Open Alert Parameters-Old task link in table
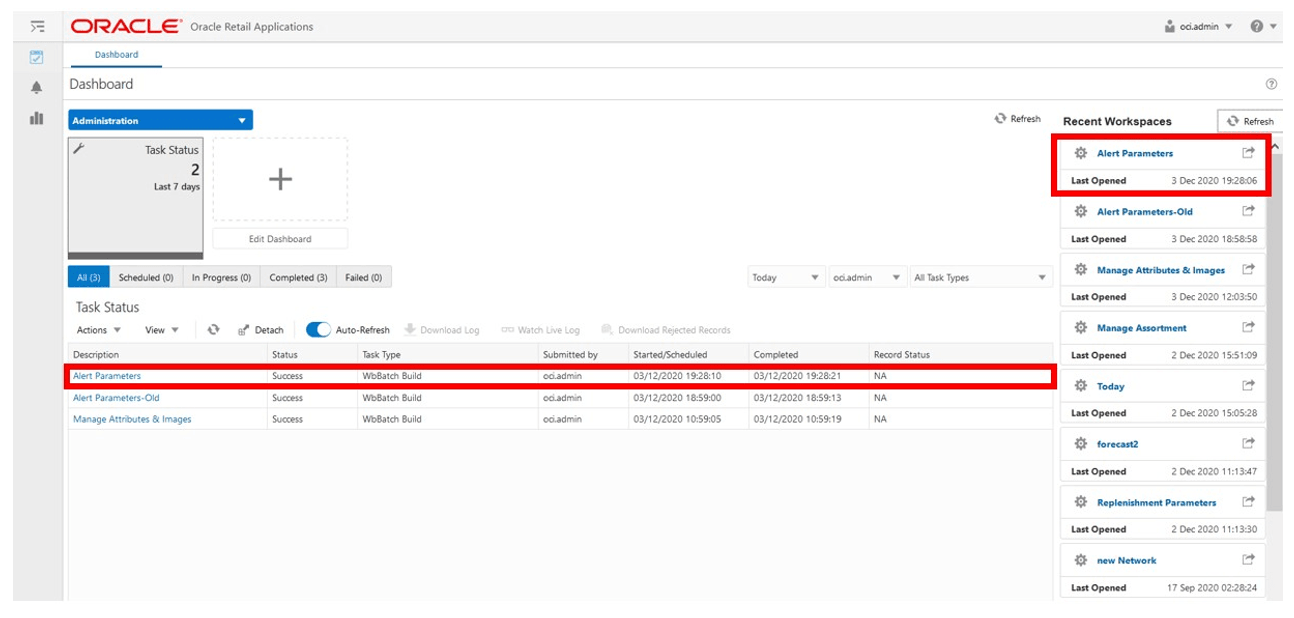This screenshot has width=1294, height=618. [116, 397]
